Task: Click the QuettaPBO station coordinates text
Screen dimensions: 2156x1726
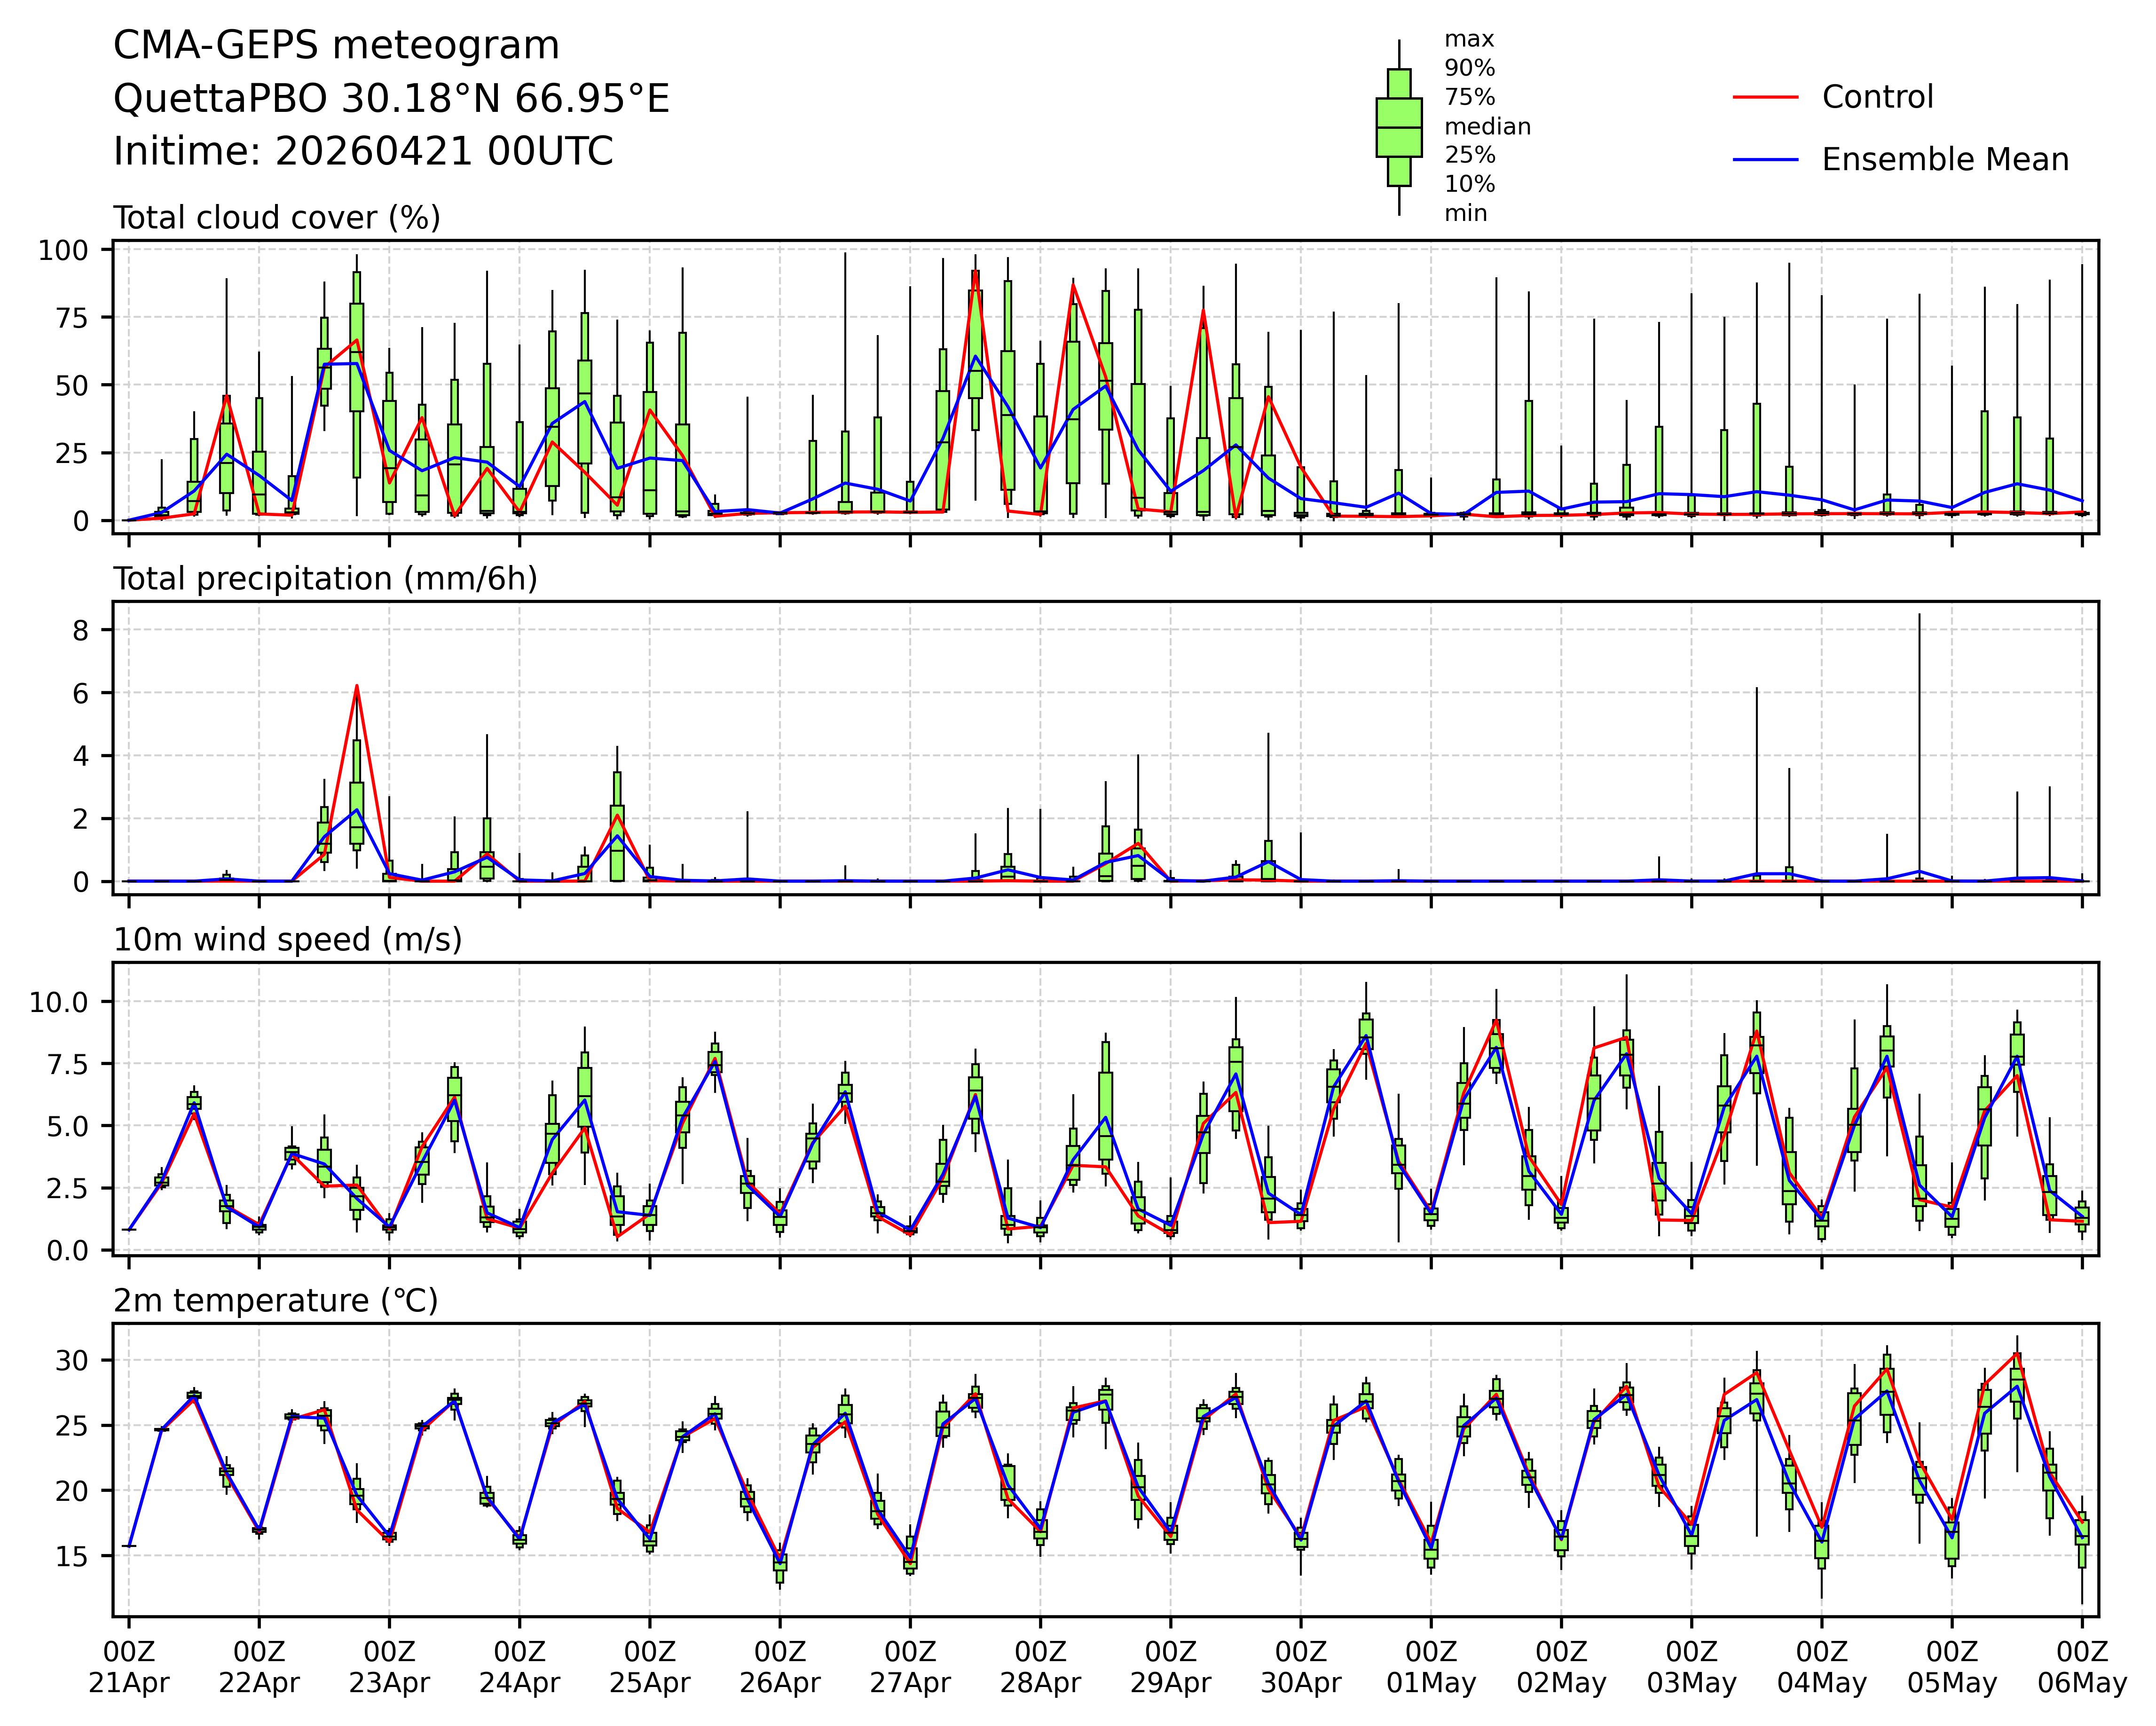Action: tap(391, 99)
